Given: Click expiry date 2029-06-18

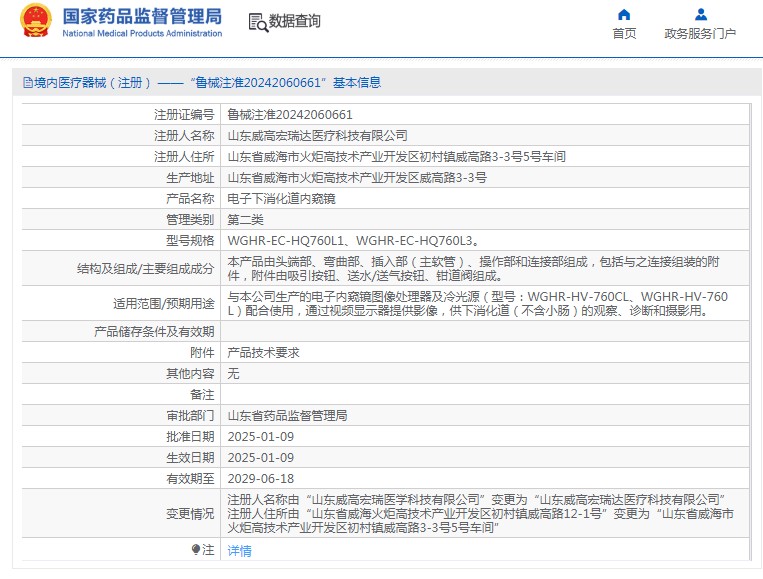Looking at the screenshot, I should 261,478.
